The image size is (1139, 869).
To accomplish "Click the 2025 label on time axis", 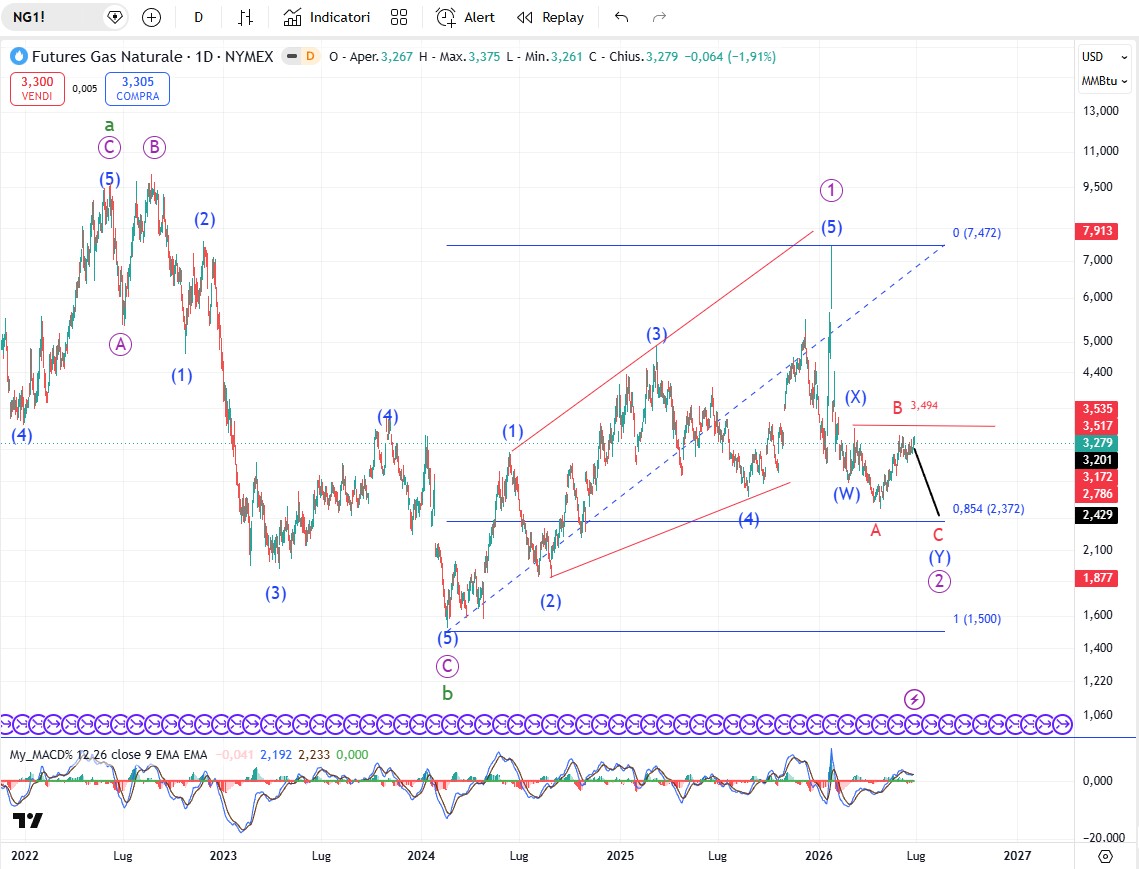I will (620, 856).
